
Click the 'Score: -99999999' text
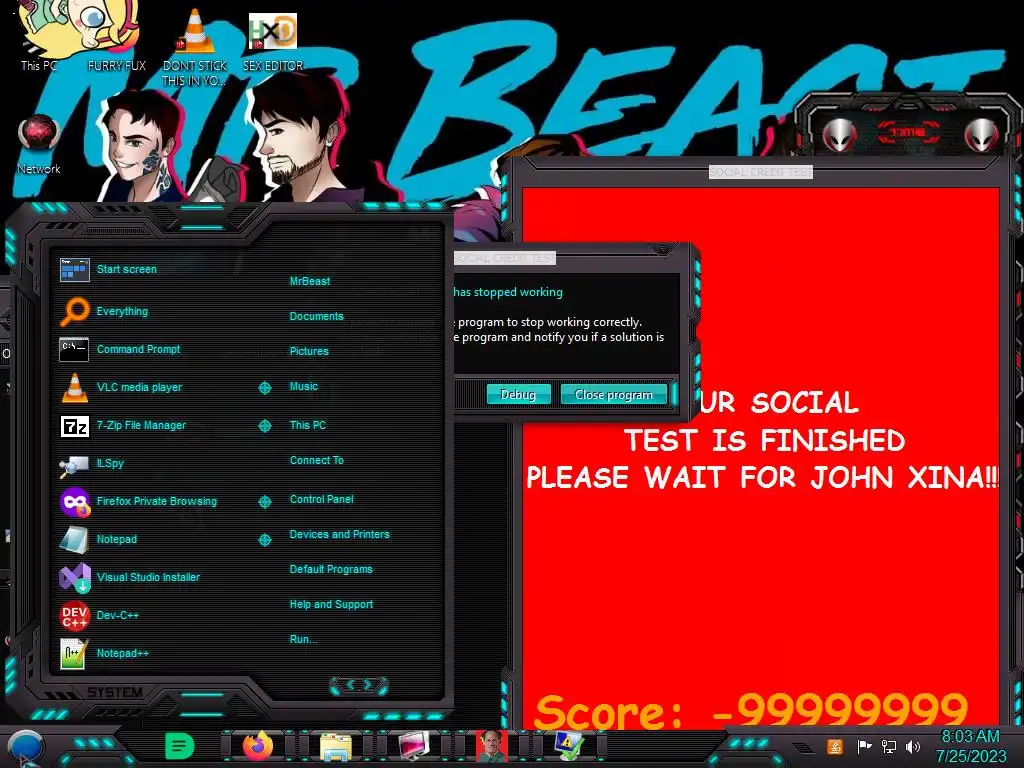point(751,710)
